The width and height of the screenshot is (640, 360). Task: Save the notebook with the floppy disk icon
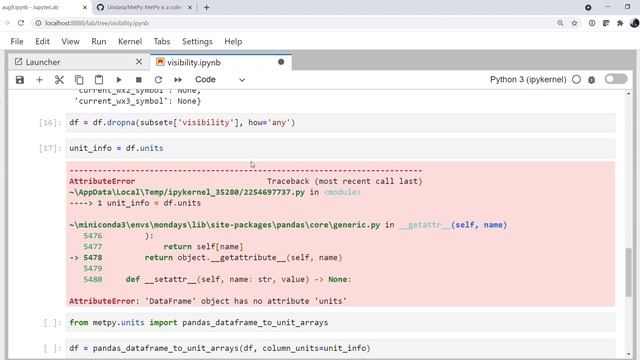point(20,80)
